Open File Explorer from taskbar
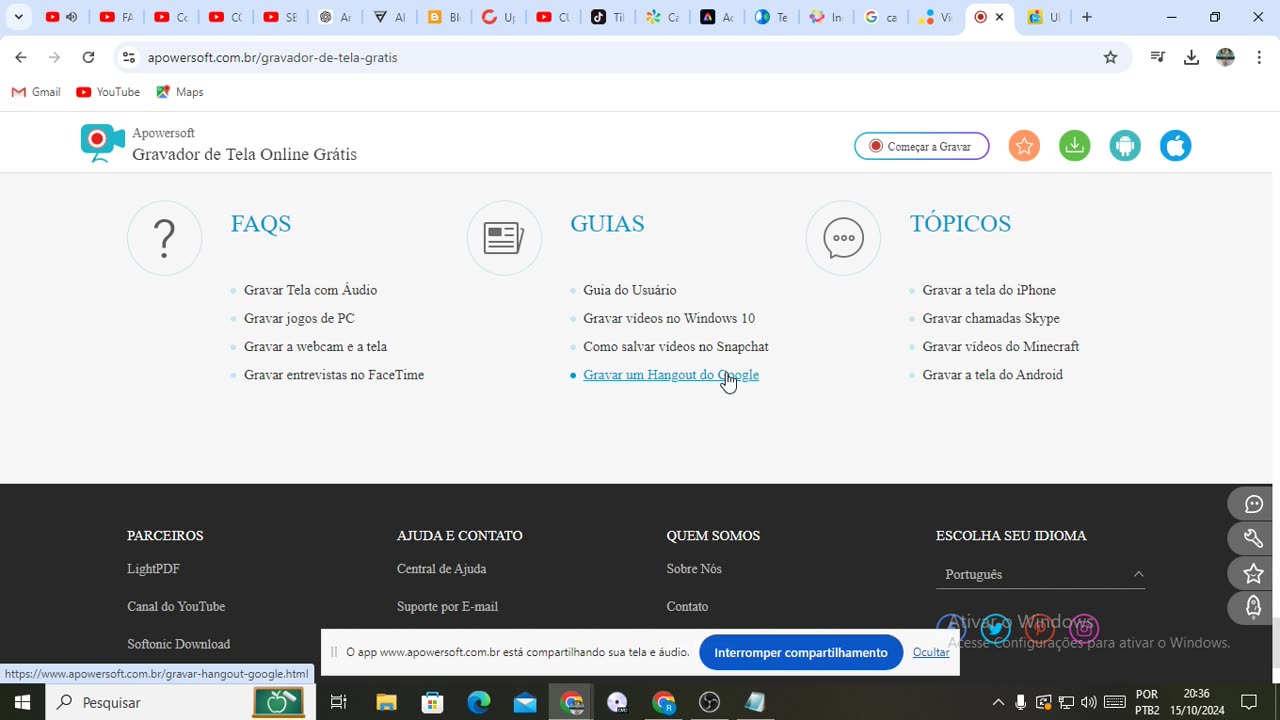Image resolution: width=1280 pixels, height=720 pixels. click(x=386, y=702)
